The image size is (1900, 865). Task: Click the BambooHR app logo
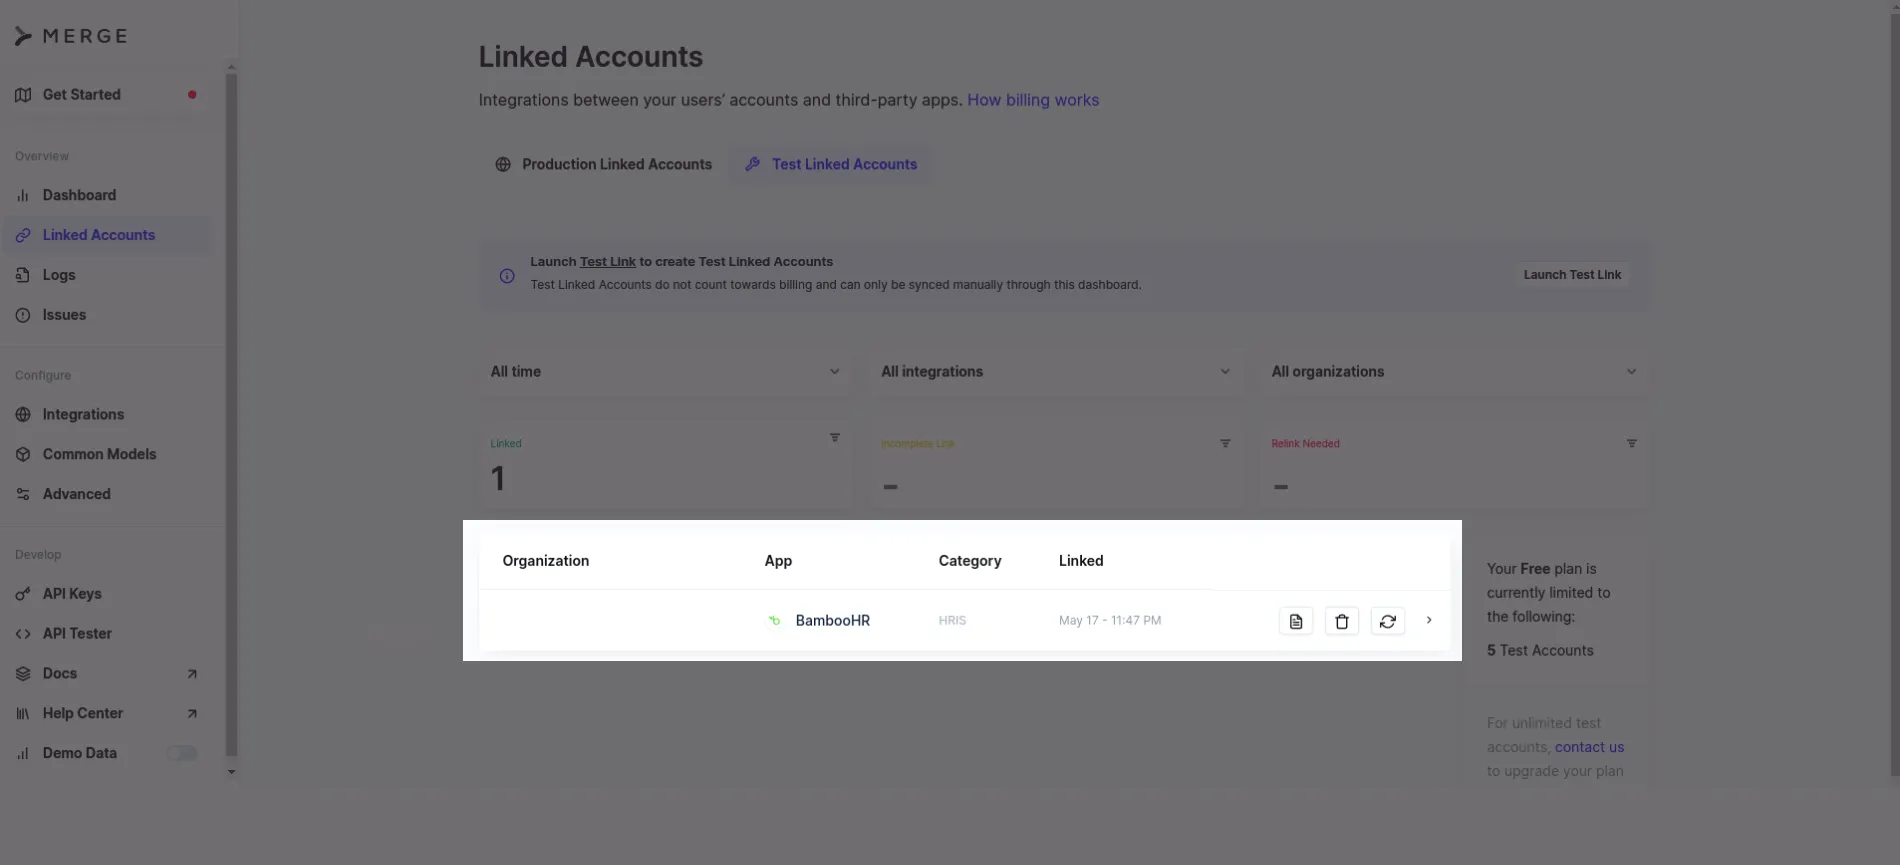pyautogui.click(x=774, y=620)
